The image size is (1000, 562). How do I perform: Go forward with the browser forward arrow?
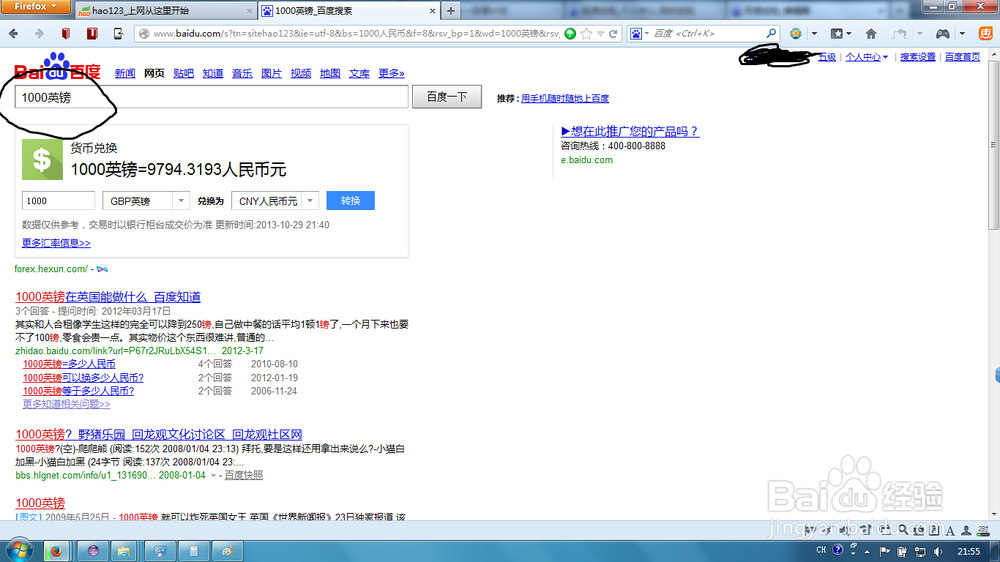(39, 34)
